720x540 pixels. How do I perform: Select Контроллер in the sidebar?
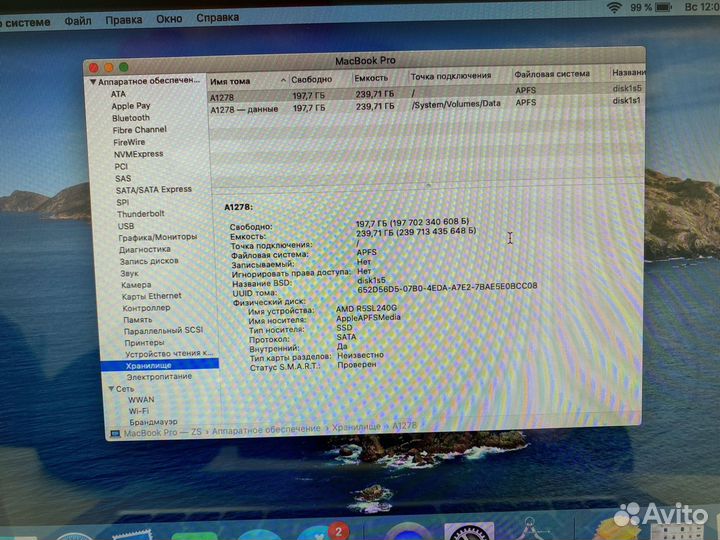(146, 308)
